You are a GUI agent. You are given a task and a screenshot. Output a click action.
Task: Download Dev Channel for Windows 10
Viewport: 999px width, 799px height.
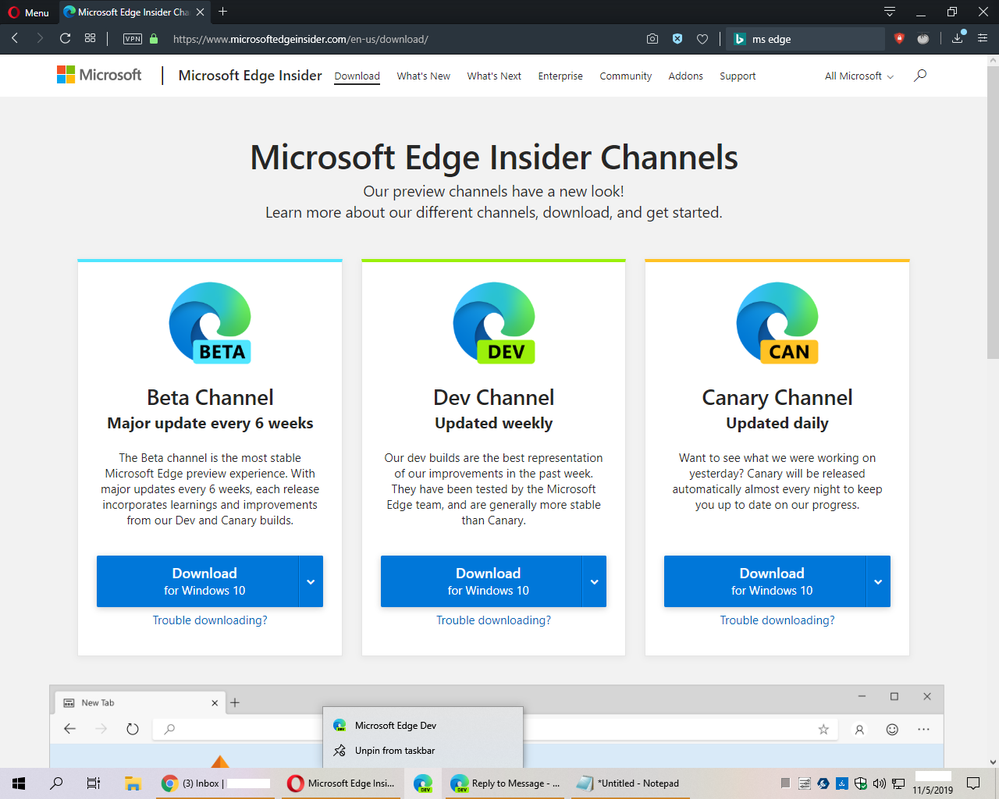pos(481,581)
